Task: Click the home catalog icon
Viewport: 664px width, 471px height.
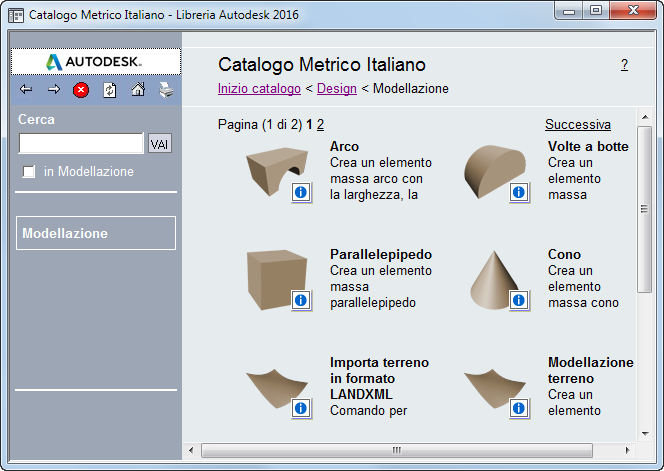Action: (x=138, y=89)
